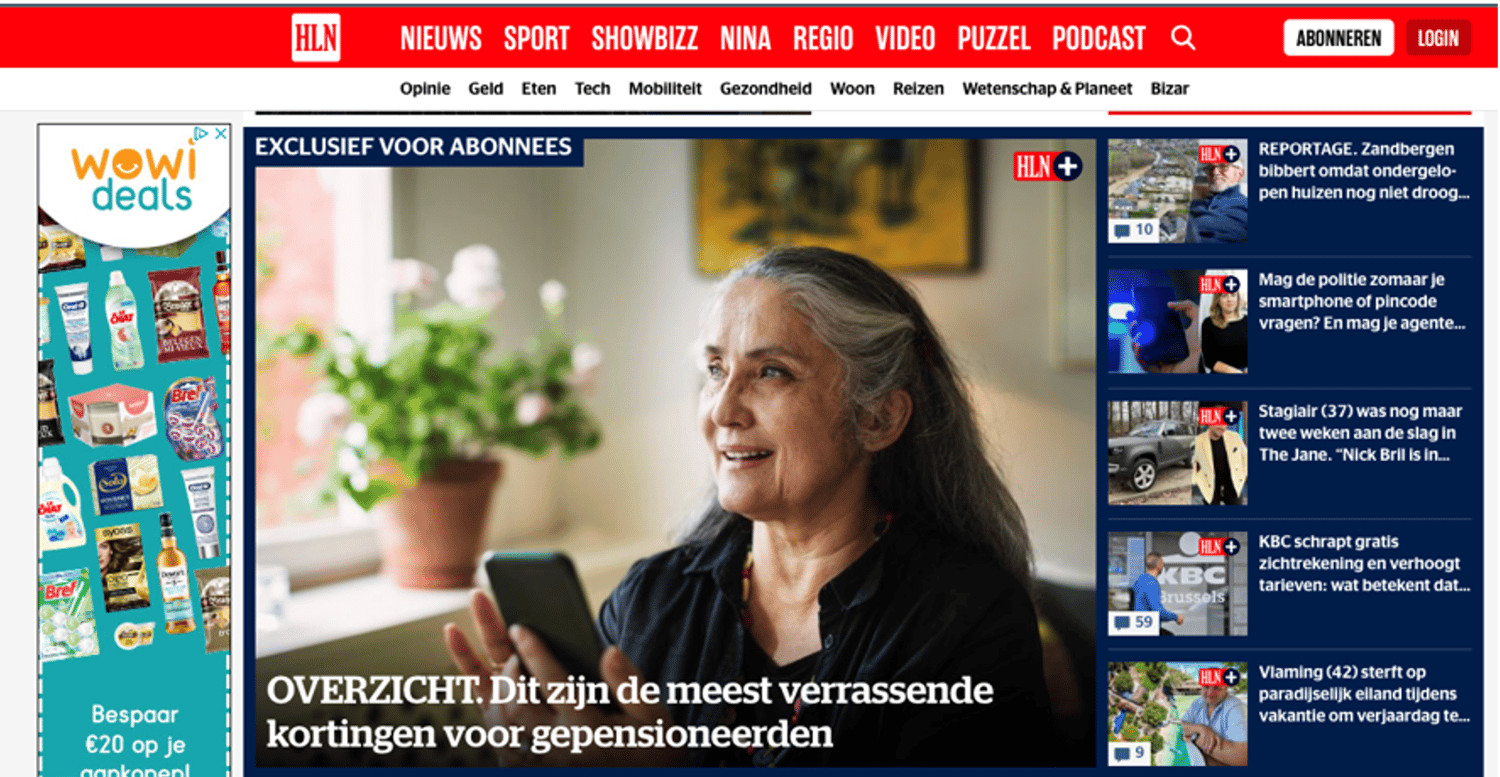Go to the SPORT section

(536, 39)
